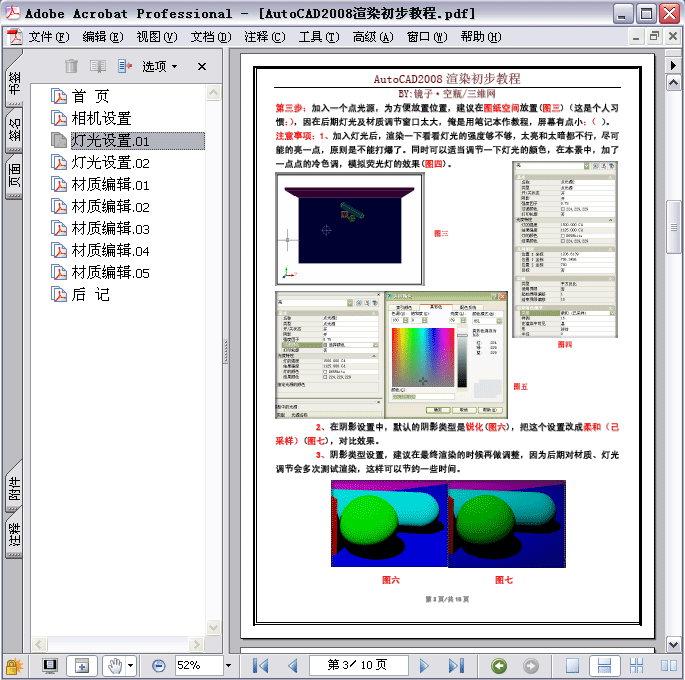Click the new bookmark icon in bookmarks panel

point(98,66)
